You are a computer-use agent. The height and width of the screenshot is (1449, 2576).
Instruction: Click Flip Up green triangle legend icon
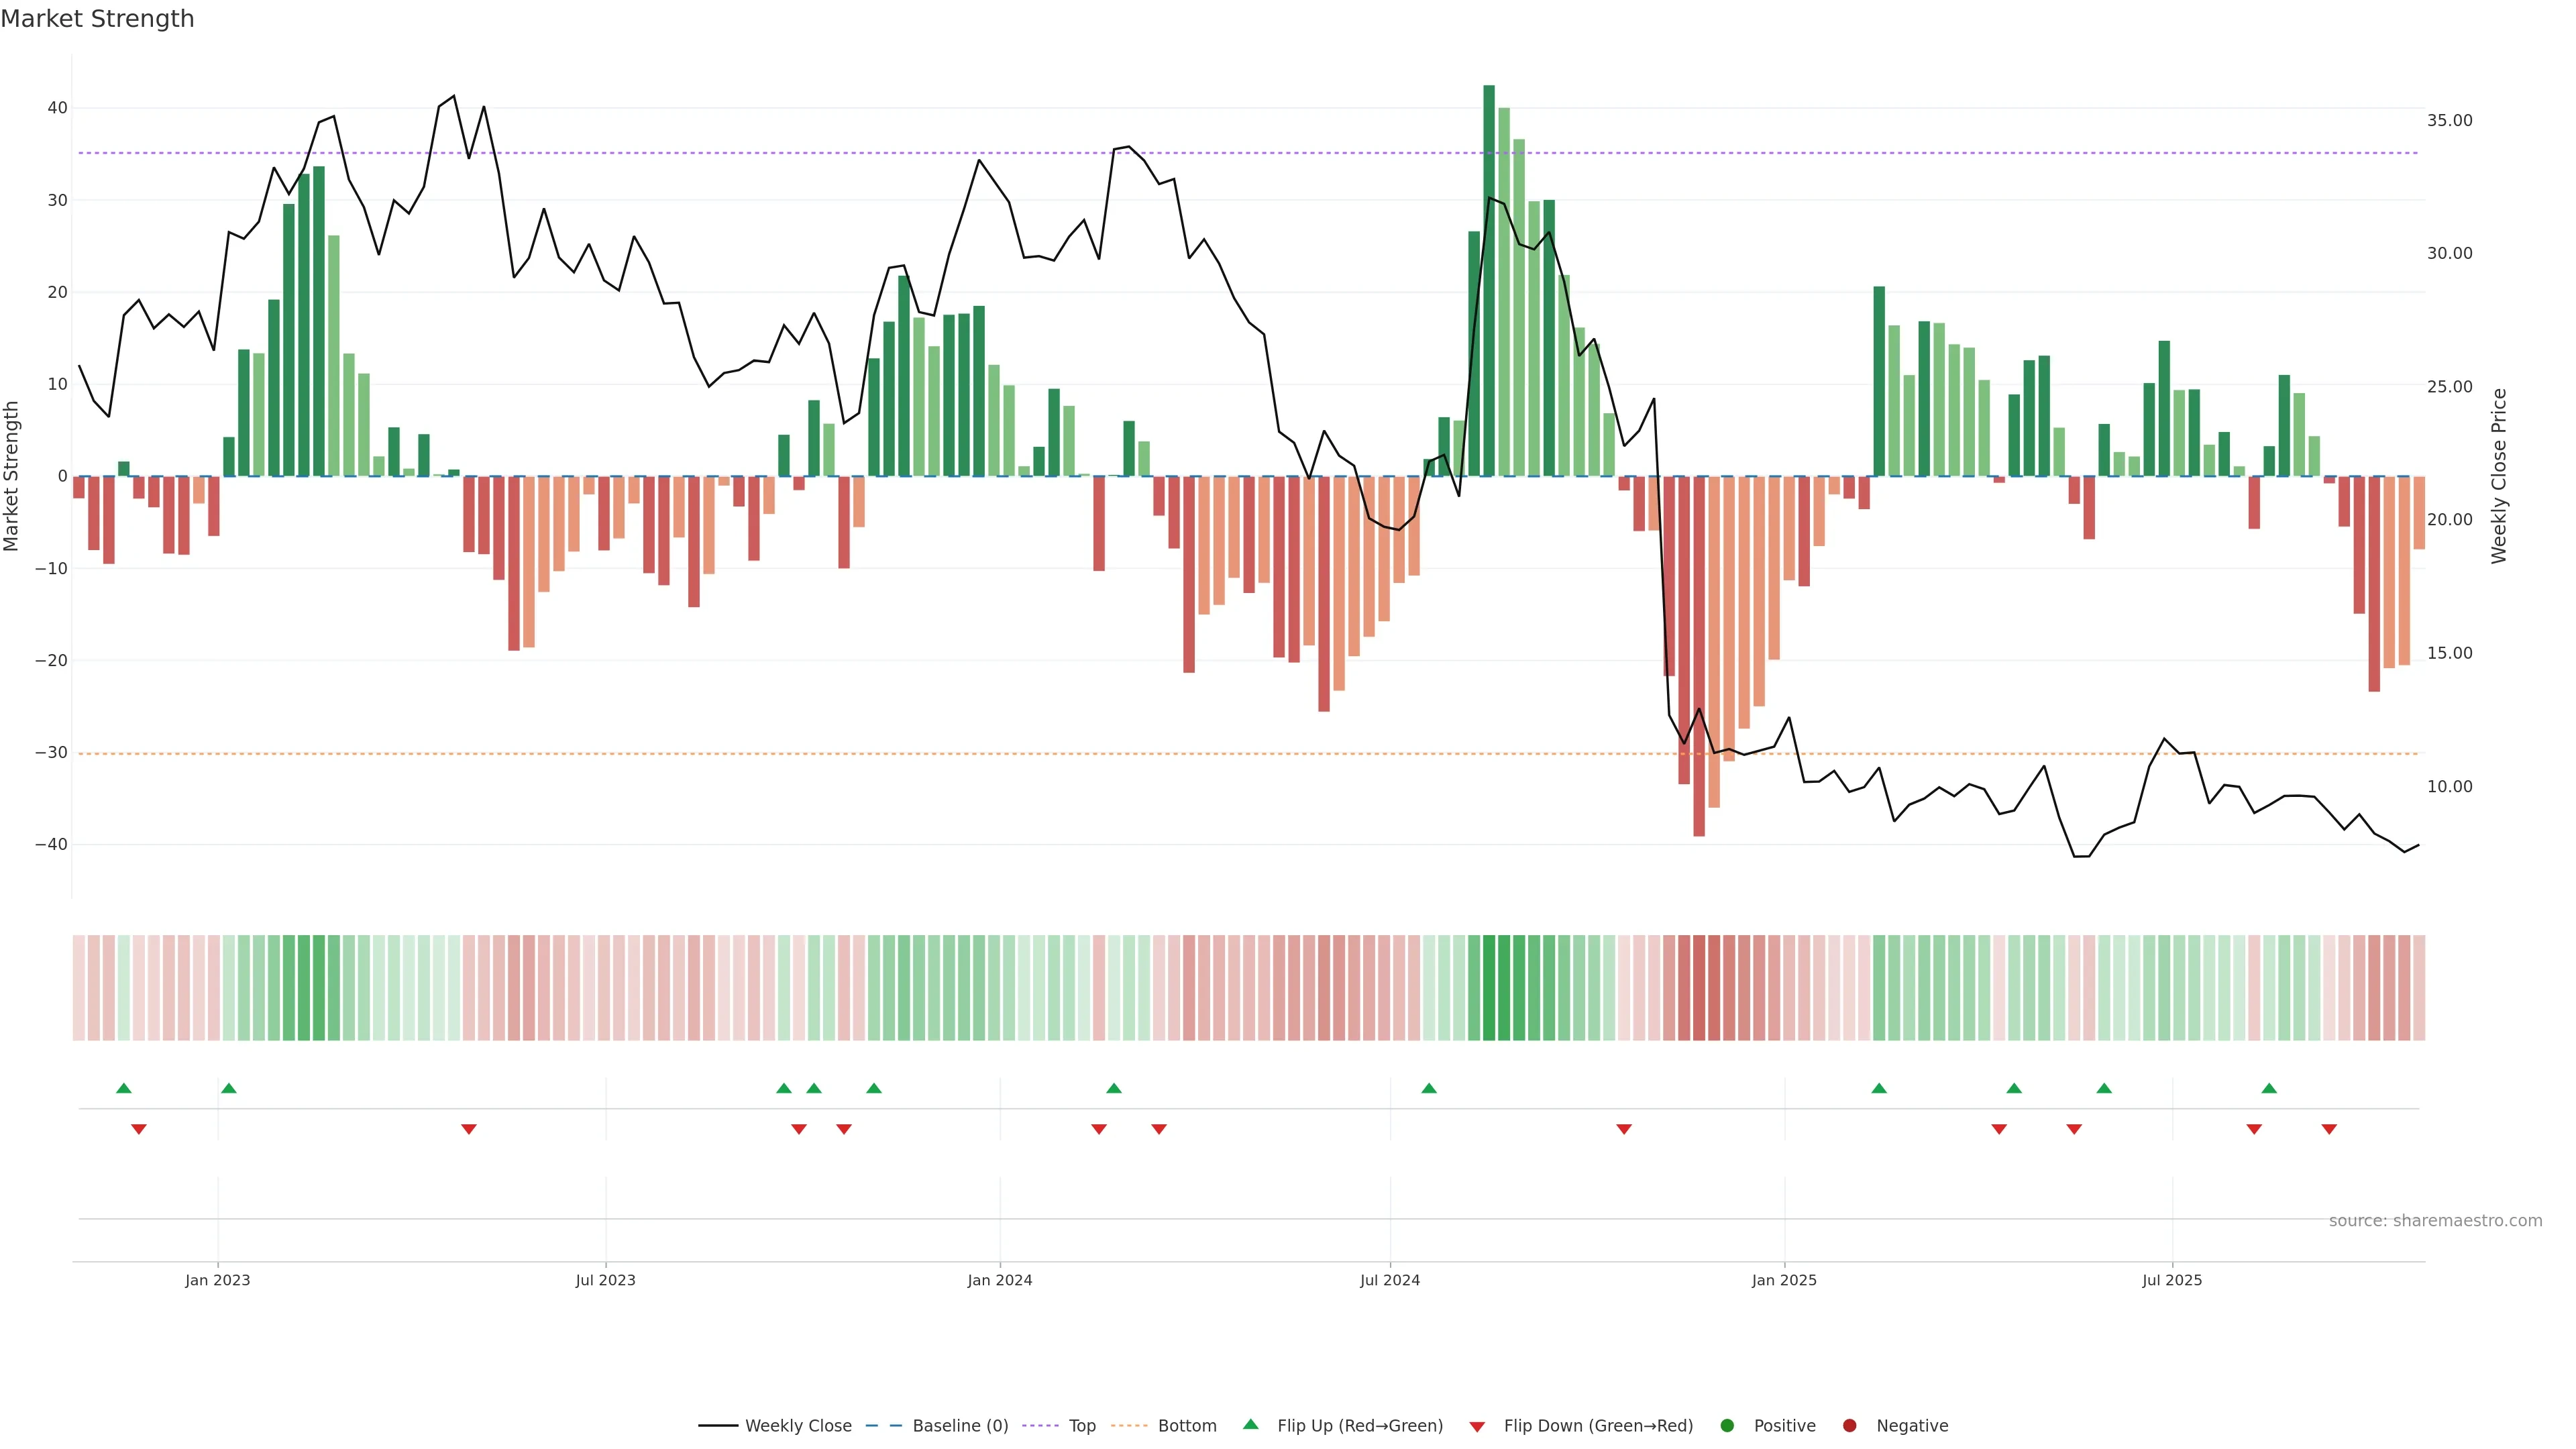[x=1250, y=1425]
